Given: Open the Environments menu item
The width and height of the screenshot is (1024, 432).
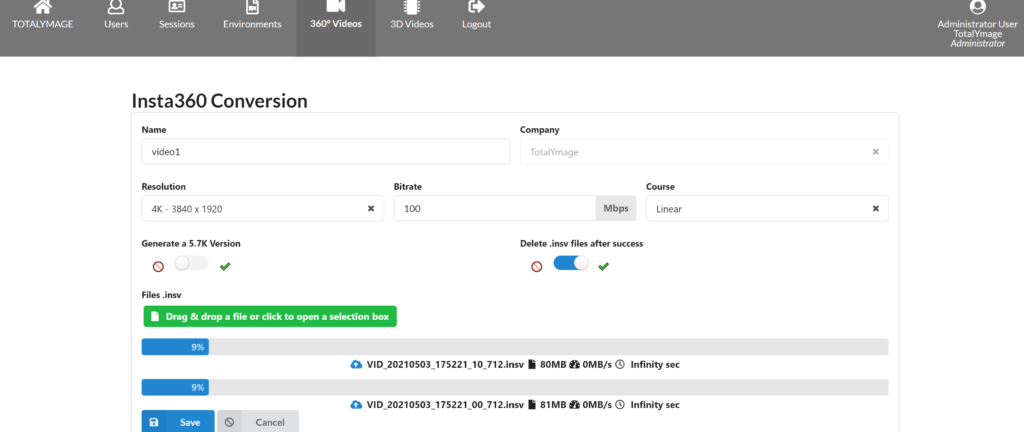Looking at the screenshot, I should (x=252, y=24).
